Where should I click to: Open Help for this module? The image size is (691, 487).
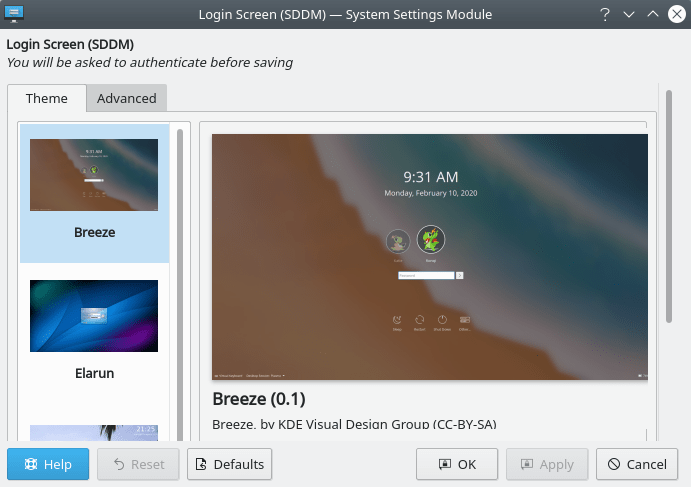pos(48,464)
